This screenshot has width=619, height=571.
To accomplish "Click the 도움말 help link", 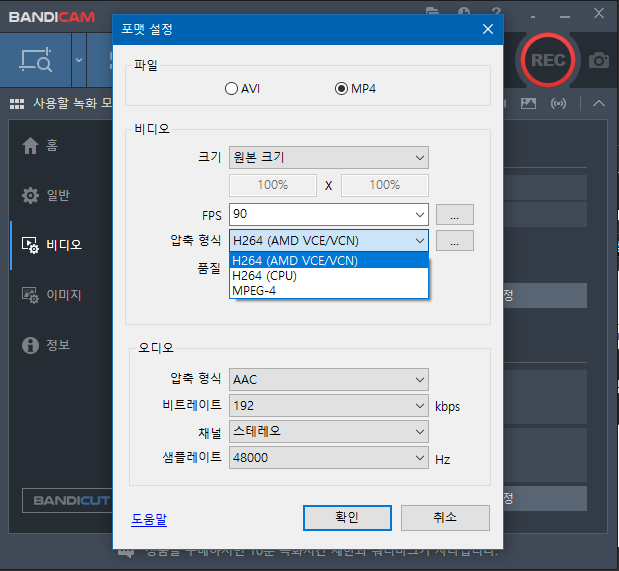I will (x=149, y=519).
